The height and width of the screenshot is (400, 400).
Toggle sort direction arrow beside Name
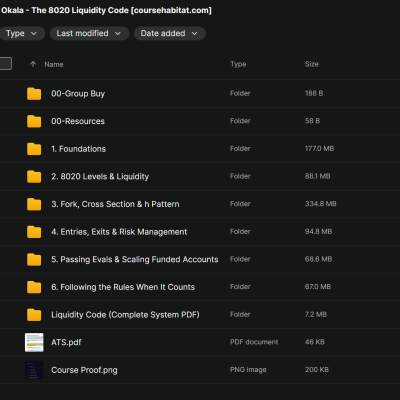[33, 64]
